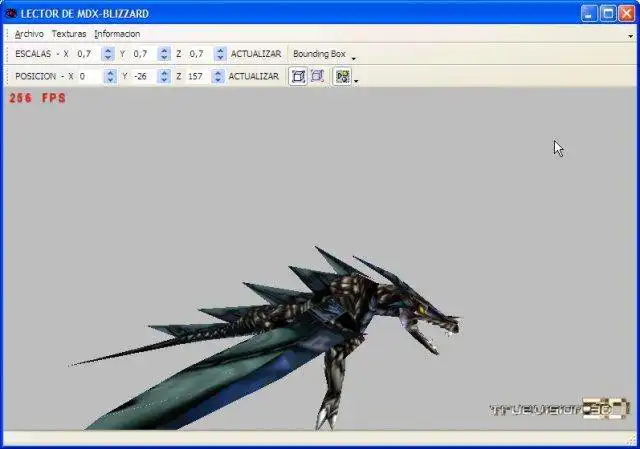Expand the POSICION toolbar overflow arrow

click(x=356, y=81)
